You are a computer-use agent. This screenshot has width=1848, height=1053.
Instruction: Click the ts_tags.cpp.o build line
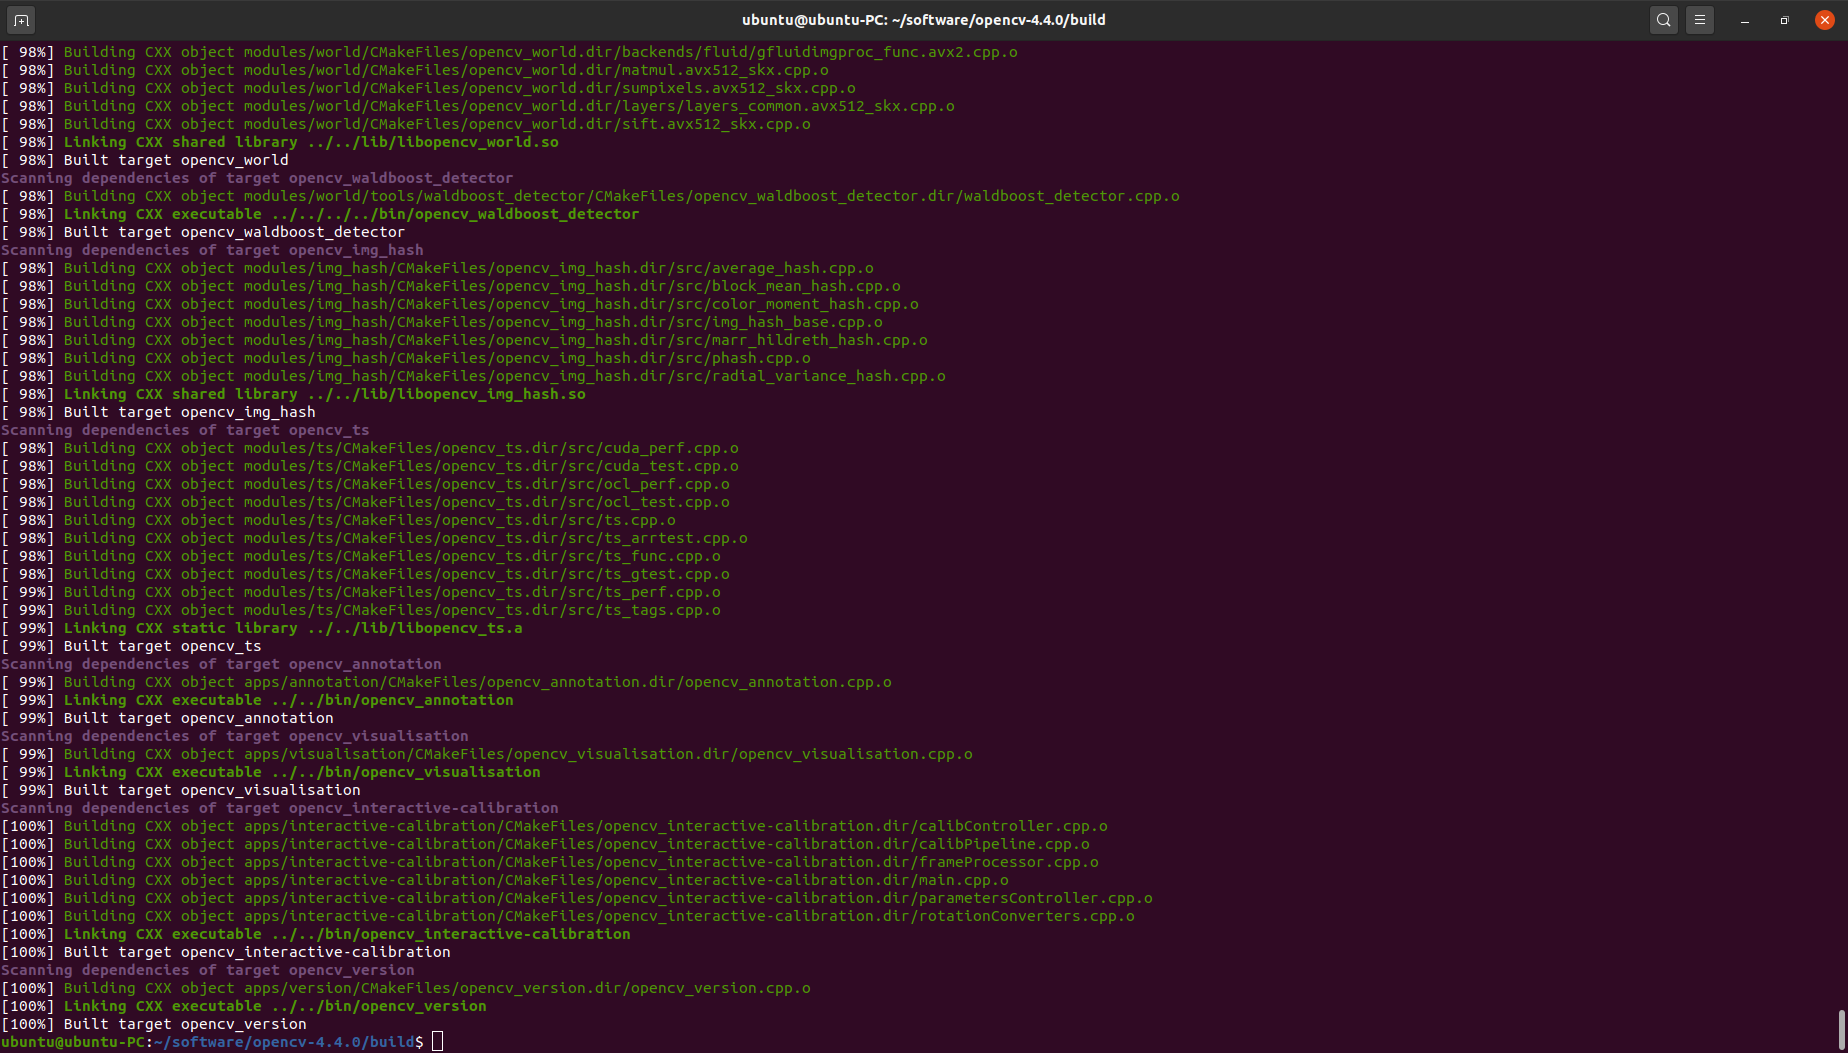361,610
